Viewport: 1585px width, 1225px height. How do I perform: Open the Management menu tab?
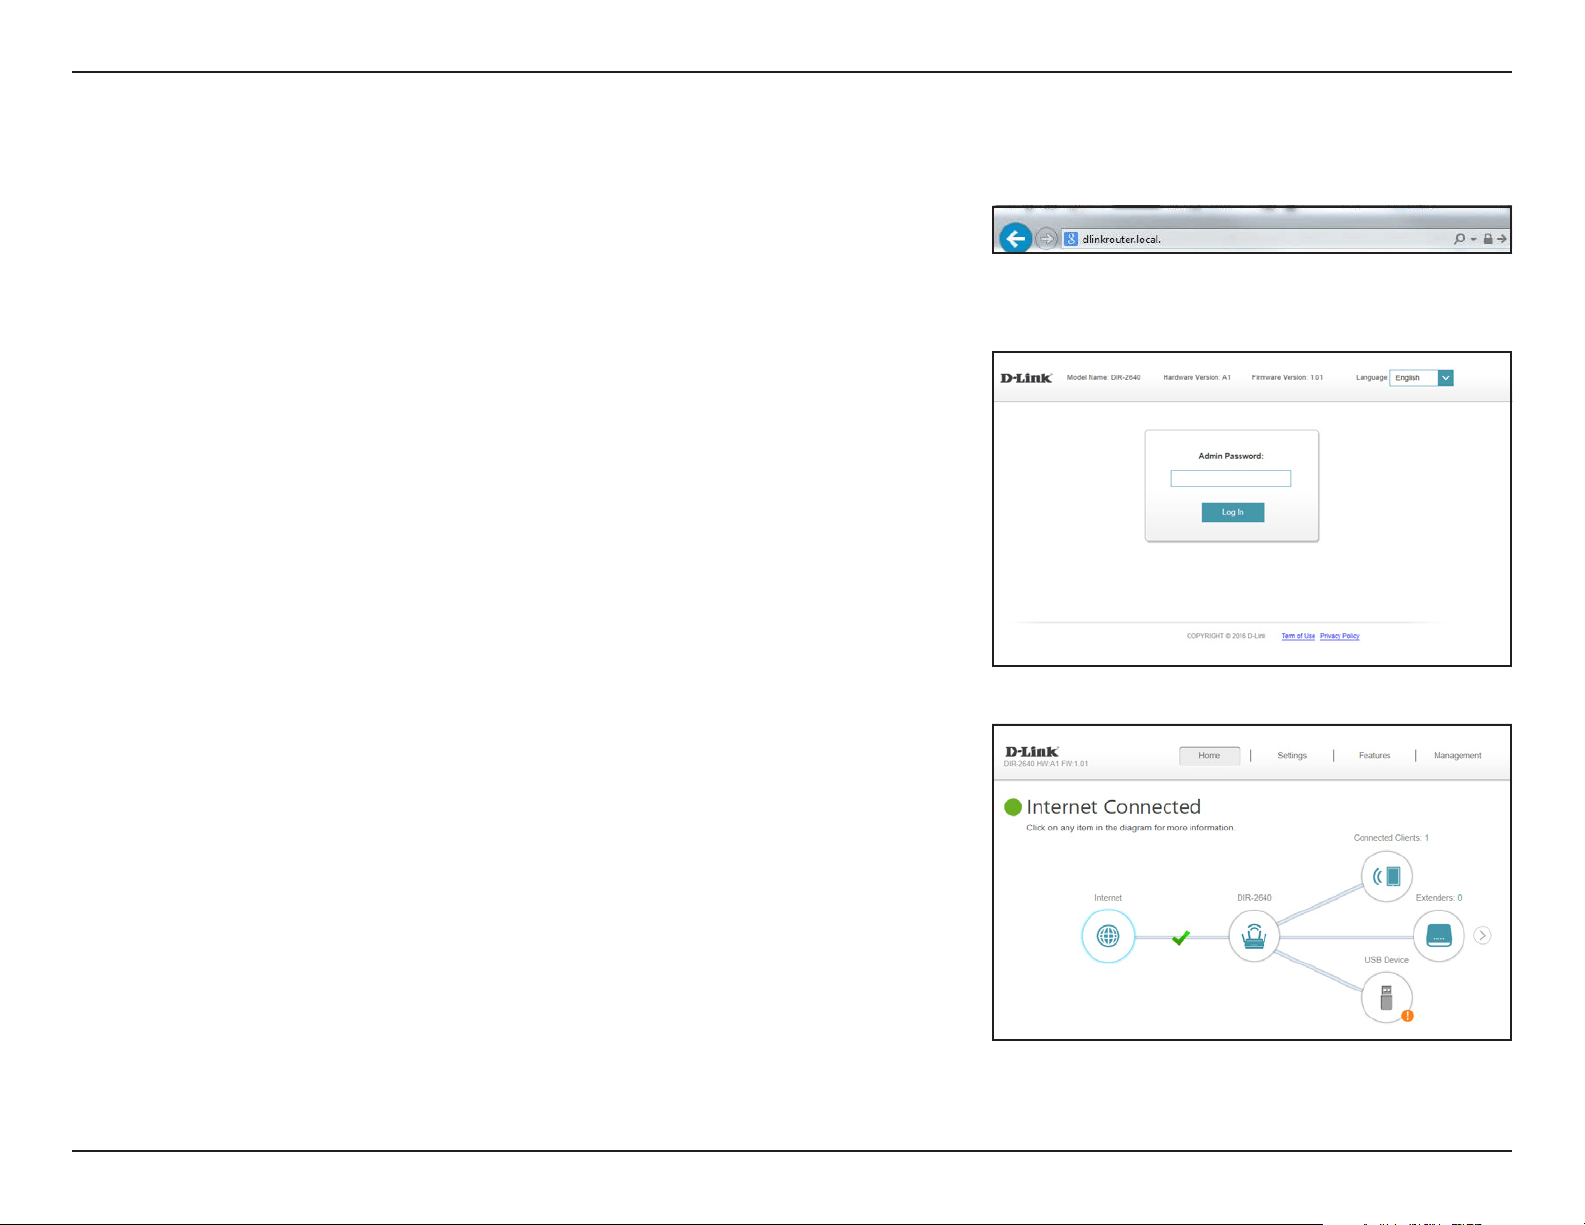(1458, 756)
